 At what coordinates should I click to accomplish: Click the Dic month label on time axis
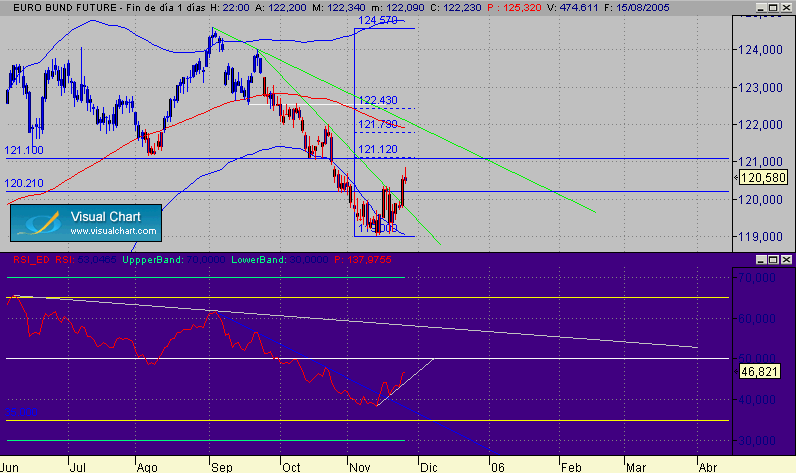coord(428,467)
